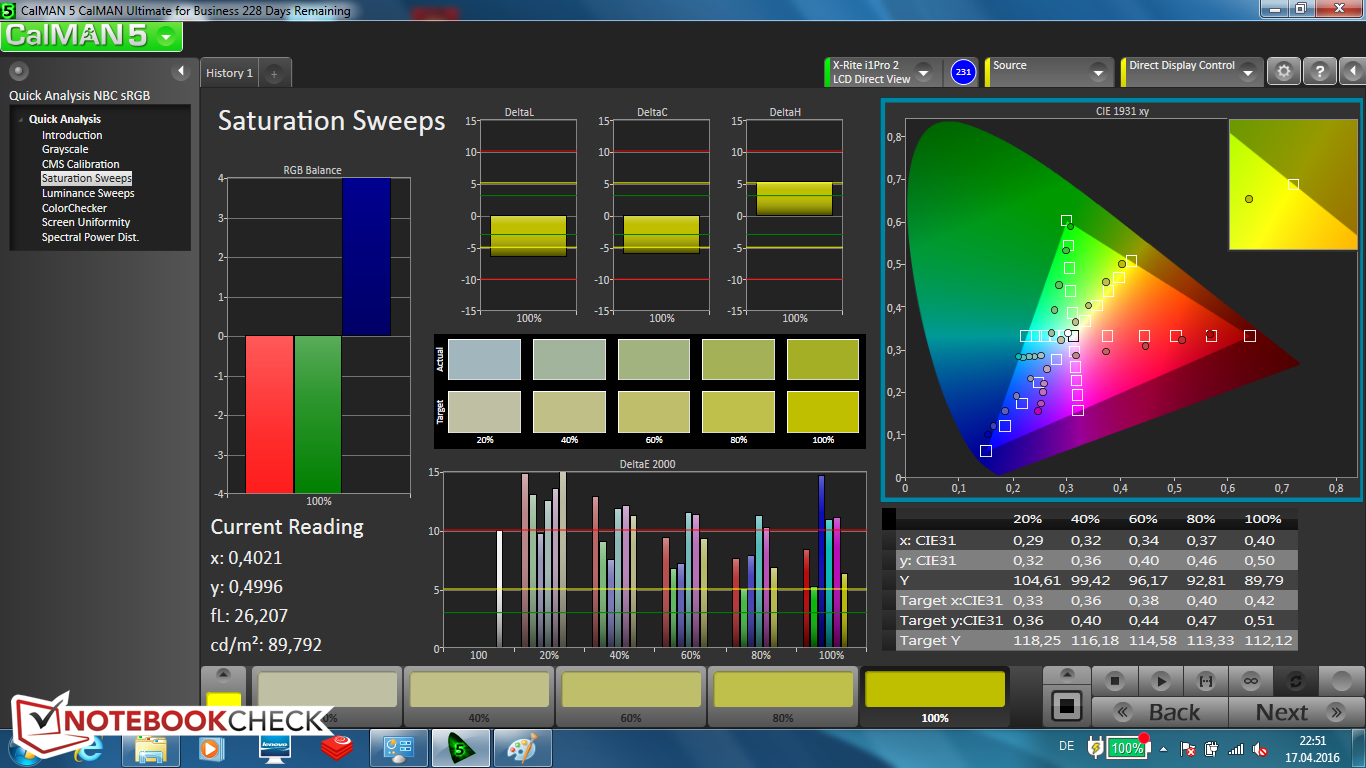Expand the Source dropdown

[x=1097, y=73]
